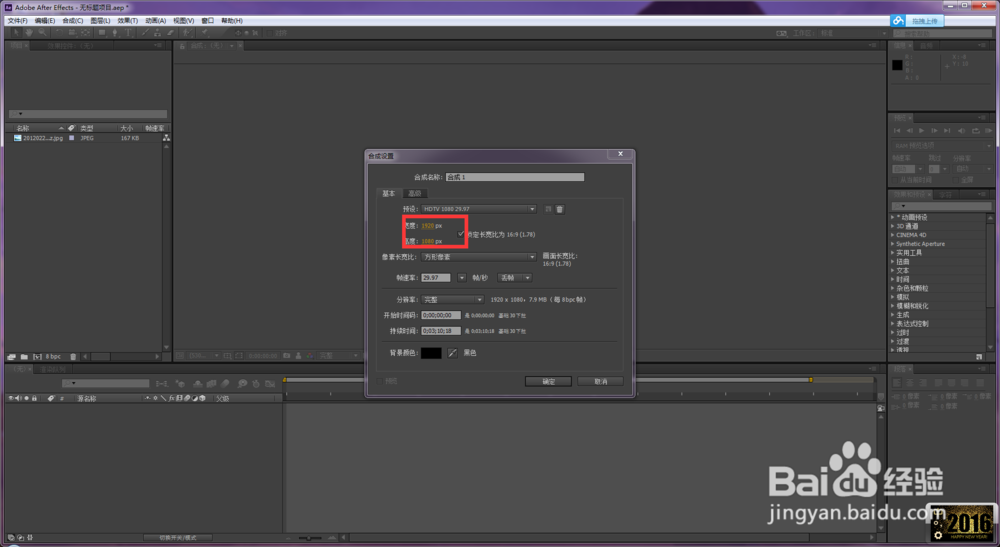Click the new folder icon in project panel

pyautogui.click(x=24, y=356)
